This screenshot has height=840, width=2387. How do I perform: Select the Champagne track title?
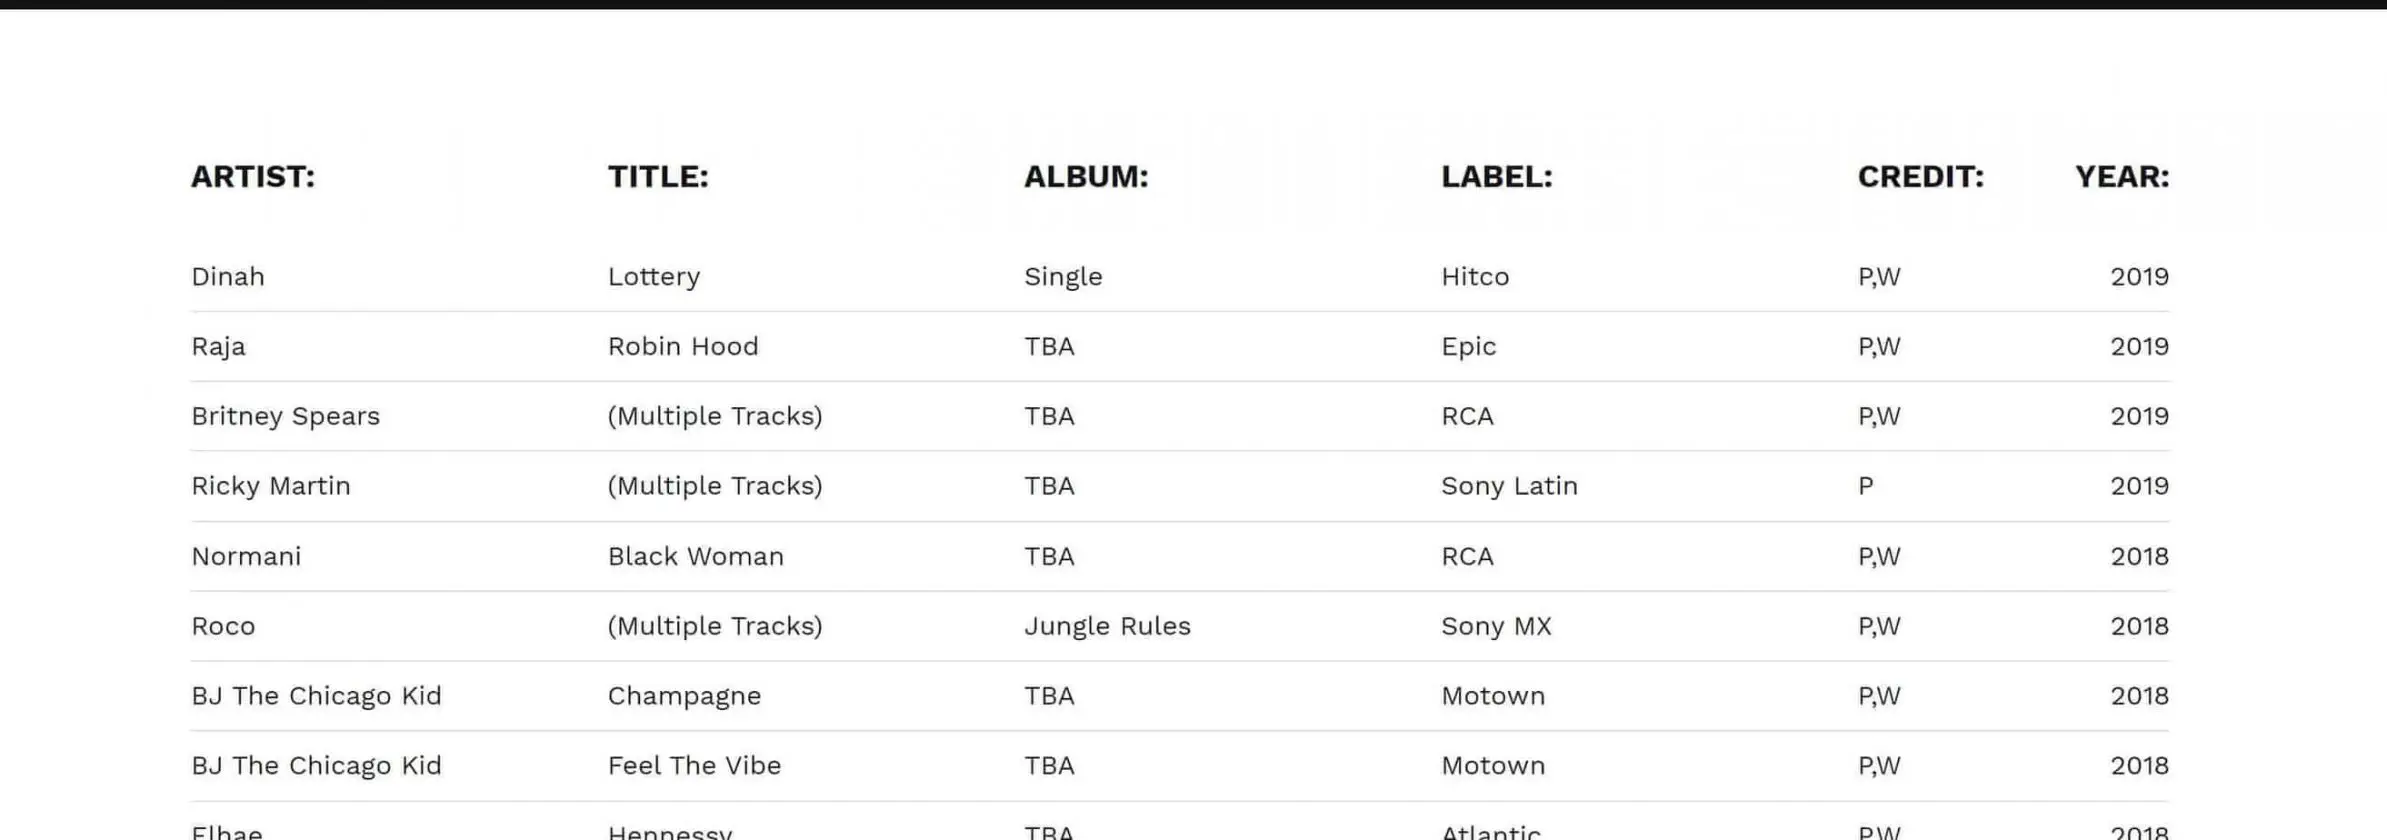(684, 696)
